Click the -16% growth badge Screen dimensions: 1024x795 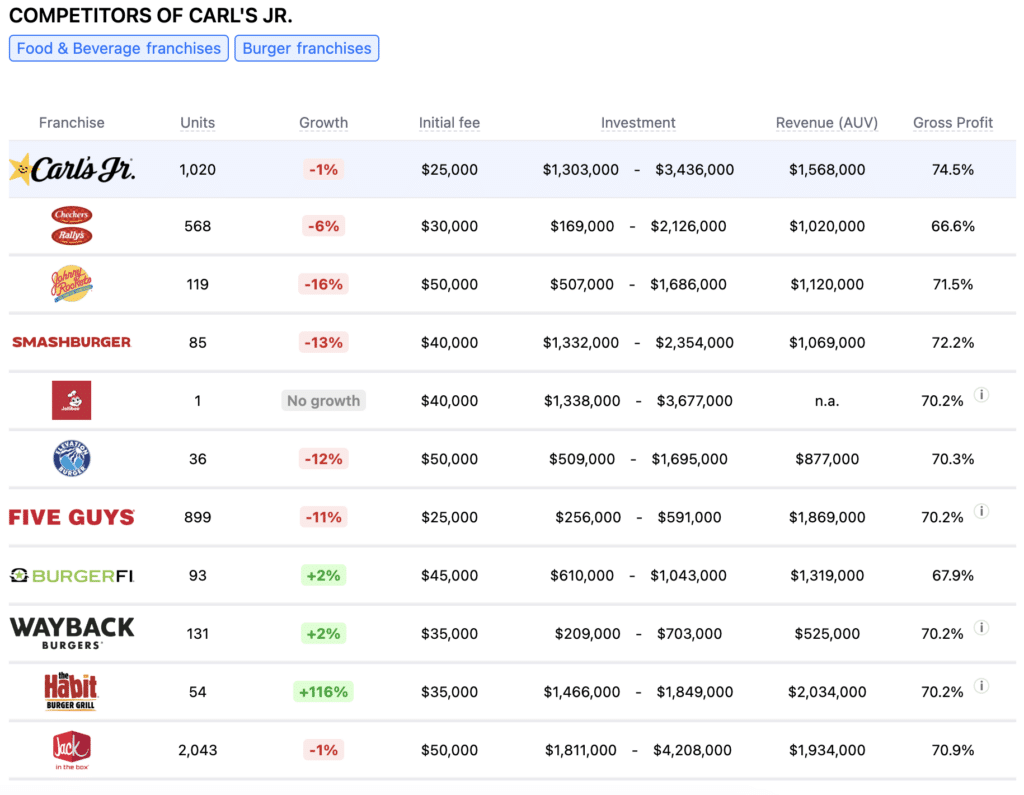(323, 284)
